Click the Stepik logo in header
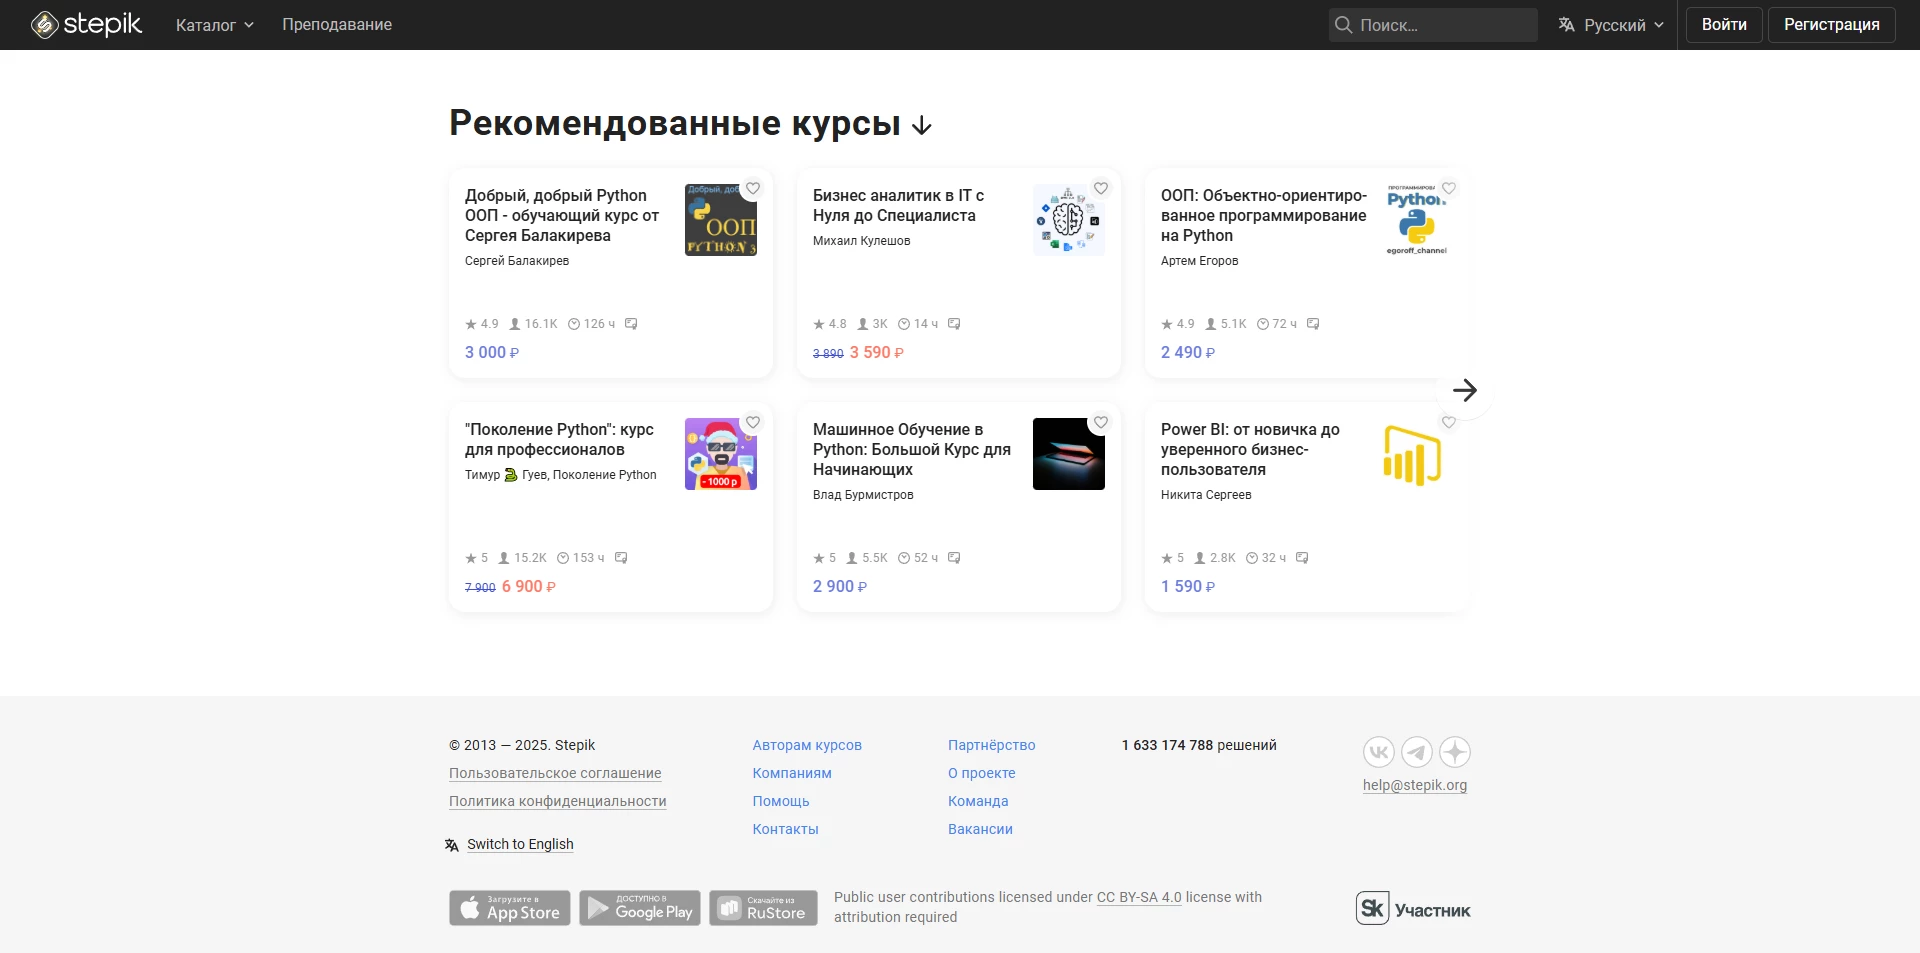Screen dimensions: 1920x953 (x=86, y=24)
